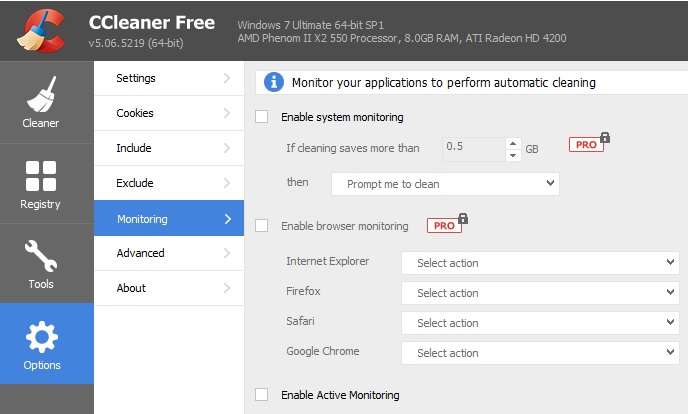The height and width of the screenshot is (414, 688).
Task: Open the Registry blocks icon
Action: (41, 175)
